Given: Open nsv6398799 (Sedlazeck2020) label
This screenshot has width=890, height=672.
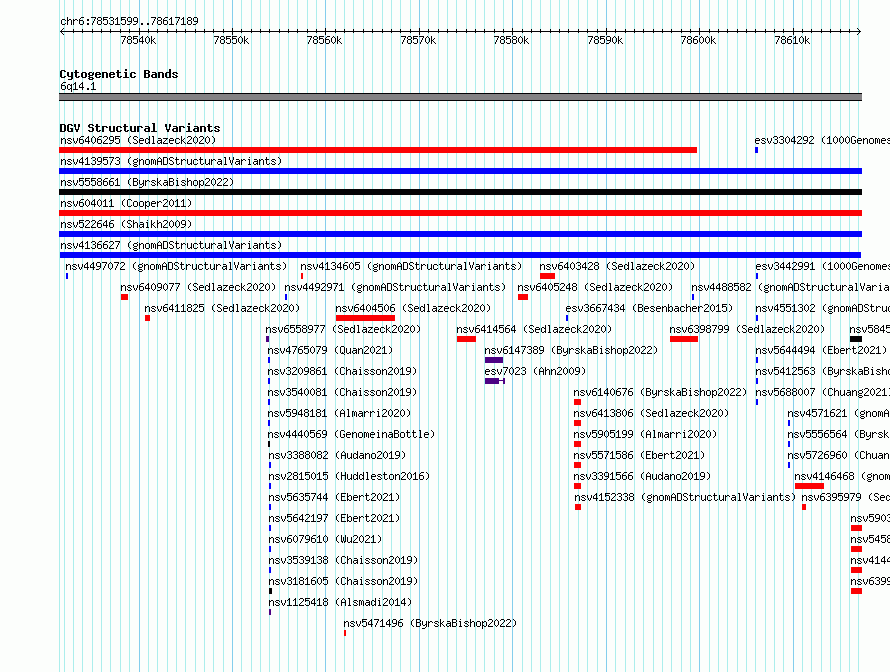Looking at the screenshot, I should 747,329.
